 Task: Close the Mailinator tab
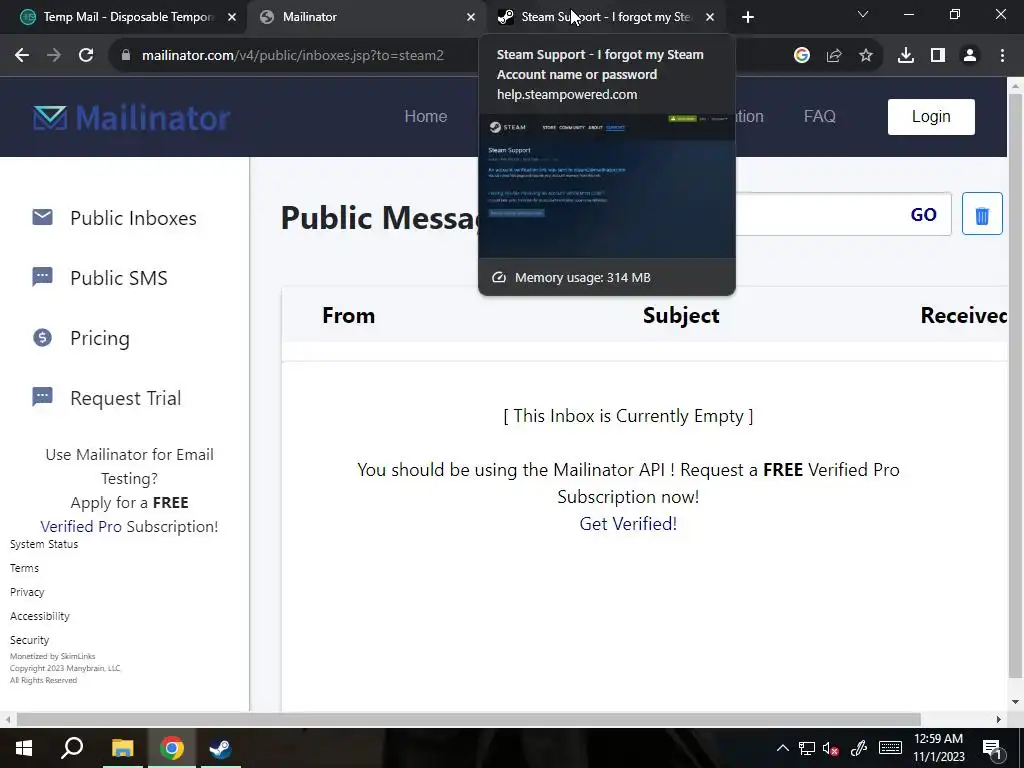(471, 17)
